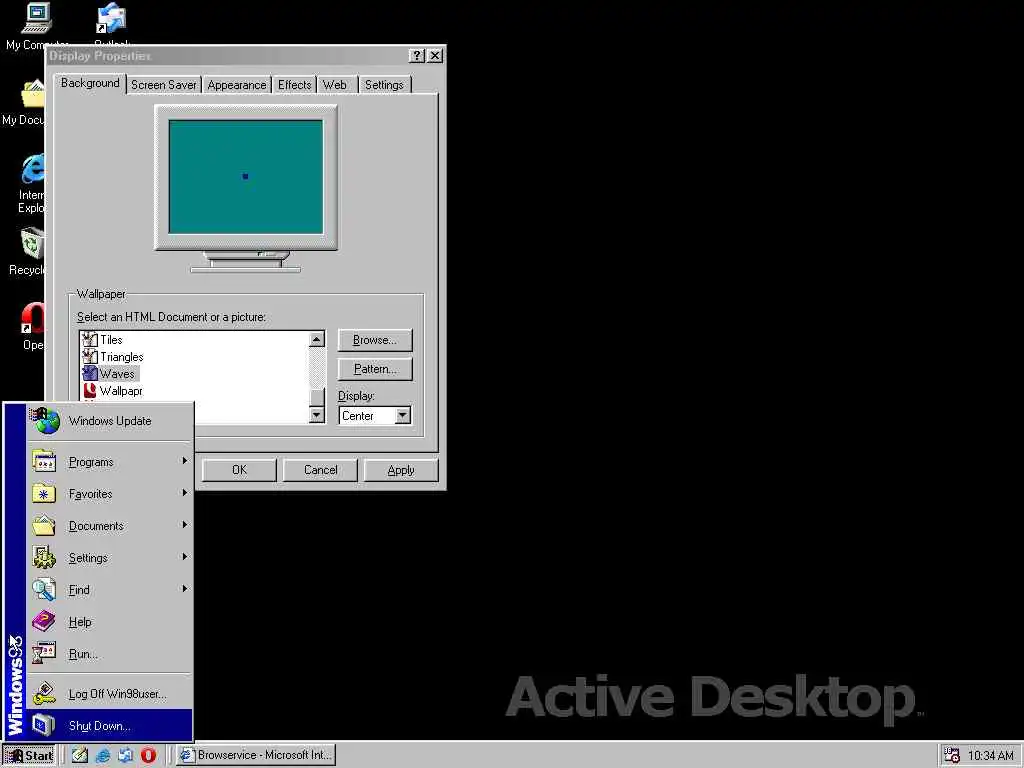Click the Triangles wallpaper icon
The height and width of the screenshot is (768, 1024).
[89, 357]
